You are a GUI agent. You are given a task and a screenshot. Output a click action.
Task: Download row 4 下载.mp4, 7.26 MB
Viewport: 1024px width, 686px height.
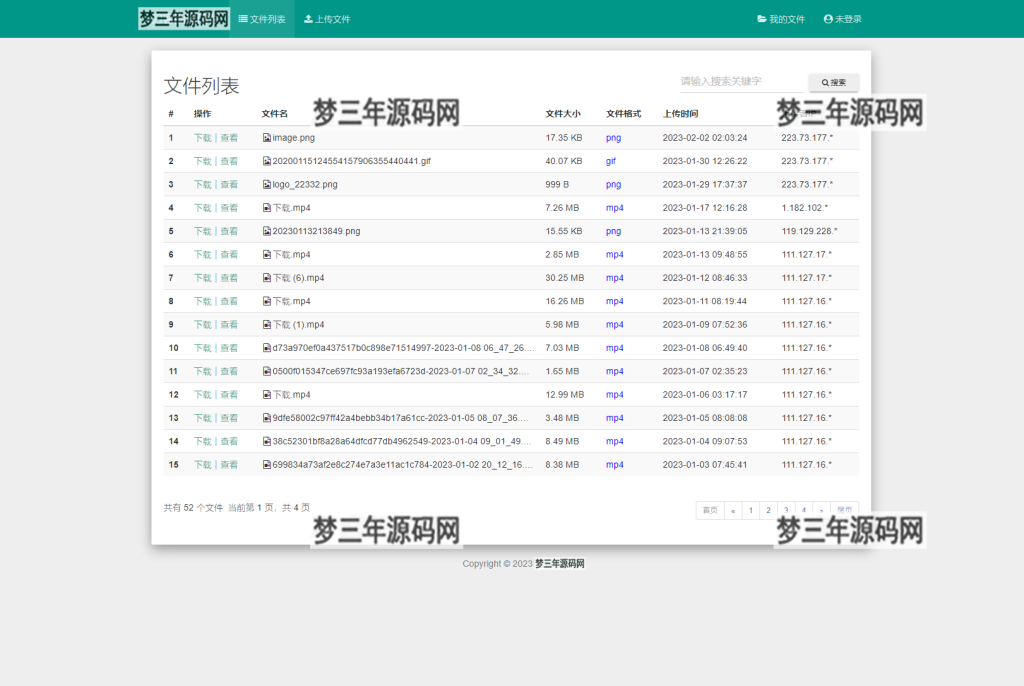pos(202,208)
